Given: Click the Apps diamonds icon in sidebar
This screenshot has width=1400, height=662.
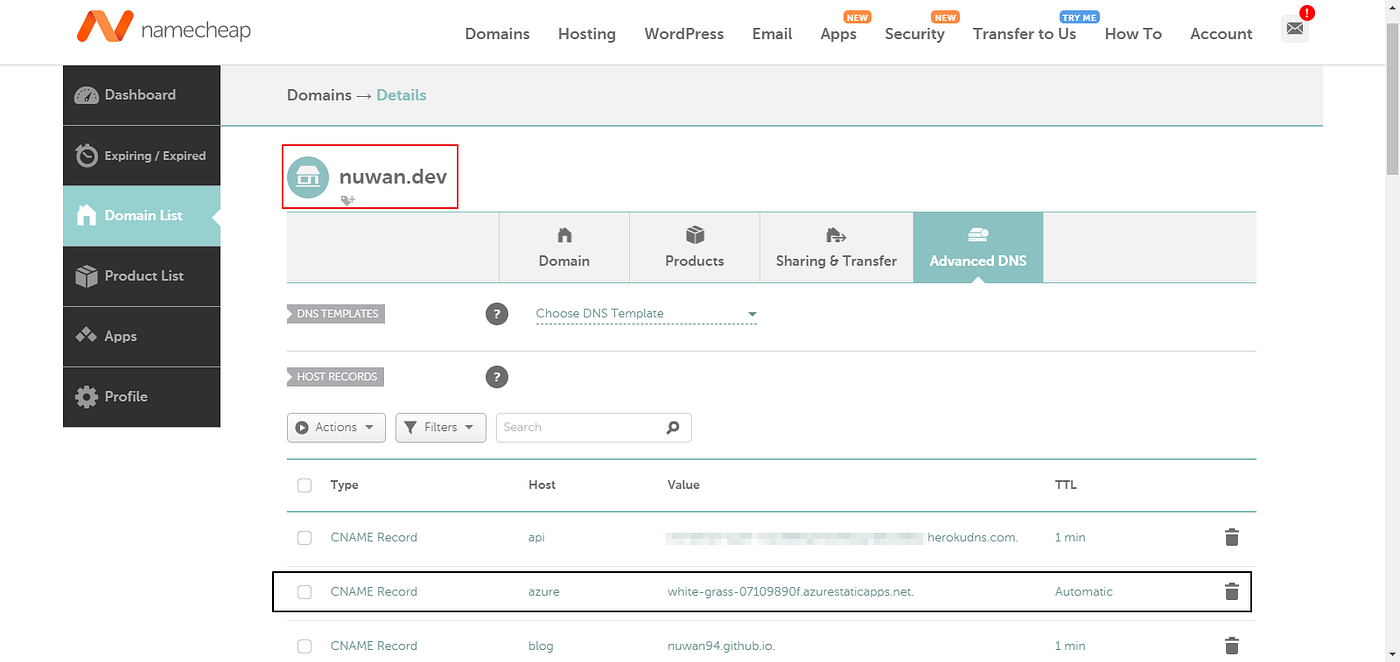Looking at the screenshot, I should click(87, 336).
